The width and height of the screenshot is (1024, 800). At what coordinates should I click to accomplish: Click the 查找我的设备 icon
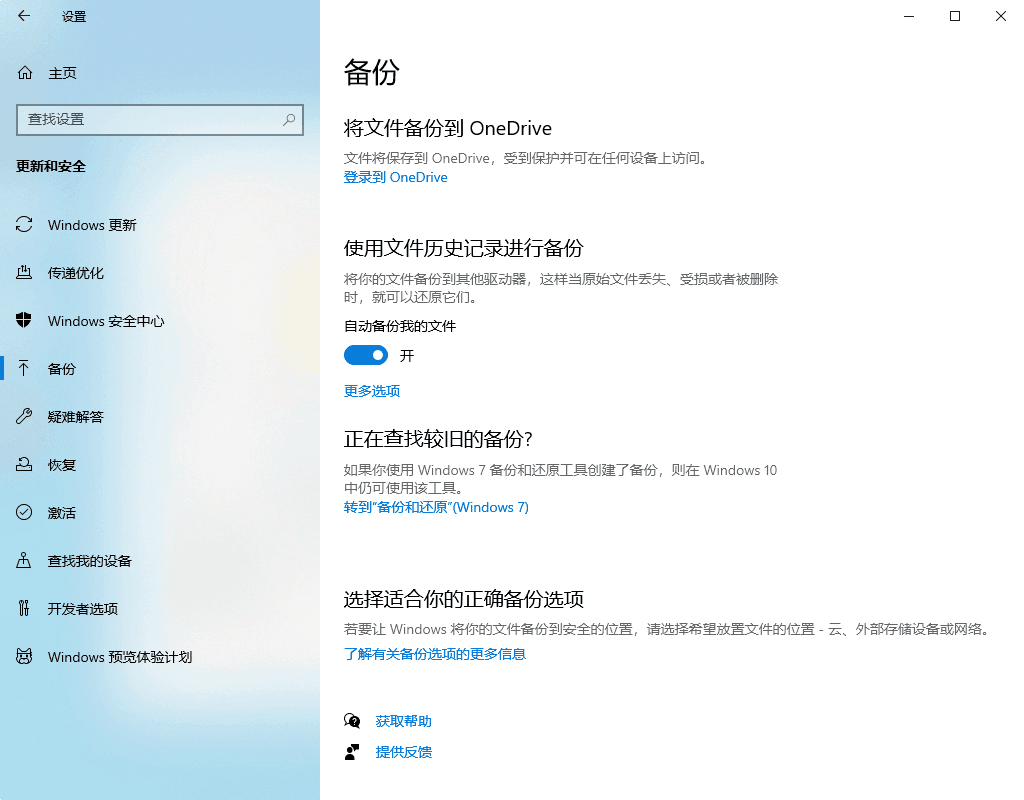point(24,561)
